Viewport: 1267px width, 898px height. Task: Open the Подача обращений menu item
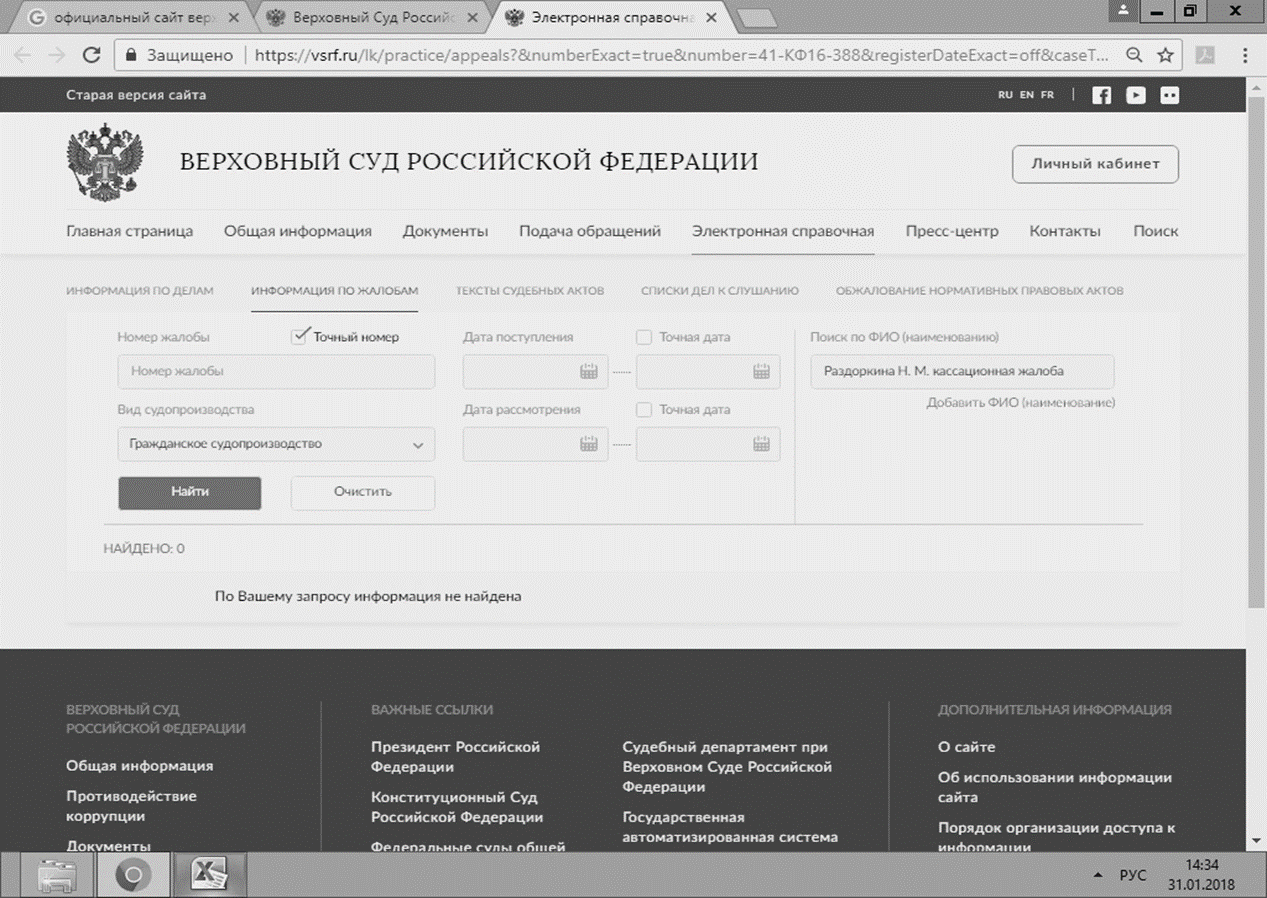point(590,231)
